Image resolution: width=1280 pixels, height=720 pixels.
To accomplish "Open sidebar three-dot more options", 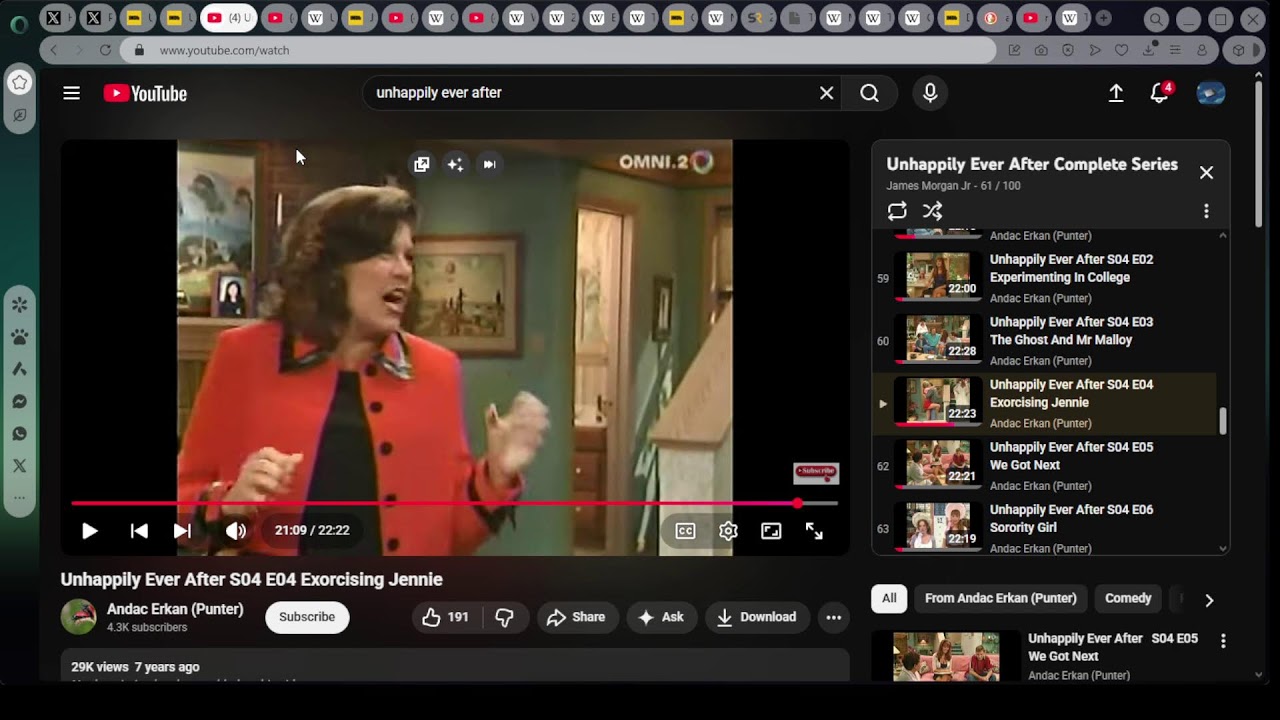I will (x=19, y=498).
